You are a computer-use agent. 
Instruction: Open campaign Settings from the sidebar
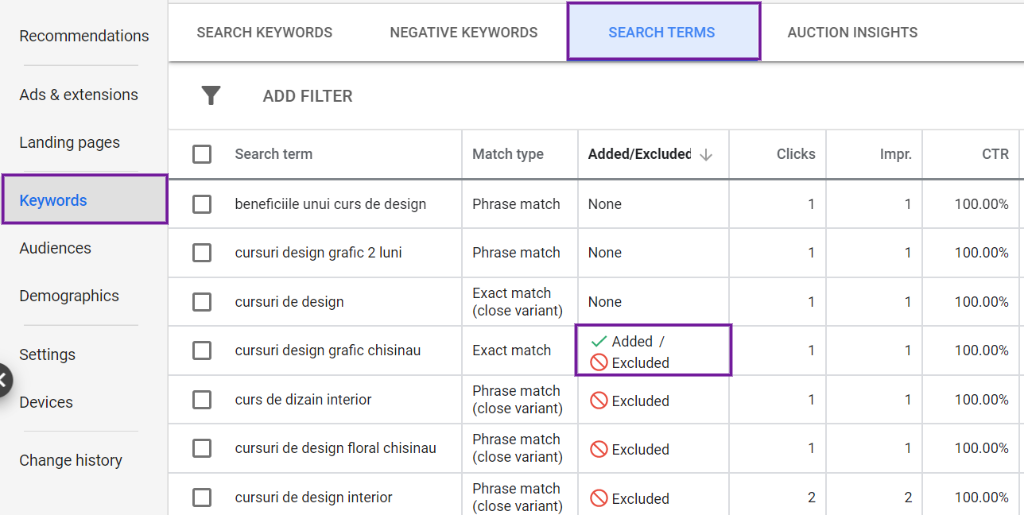(48, 354)
